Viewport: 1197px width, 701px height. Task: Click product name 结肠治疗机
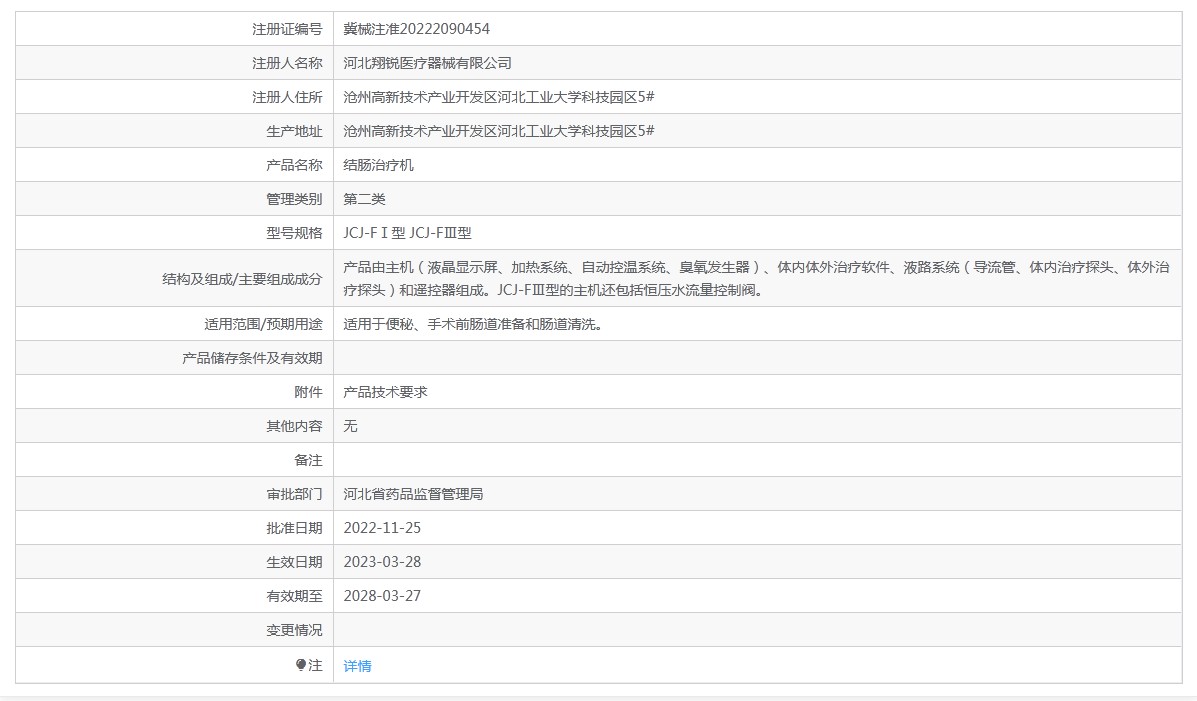point(377,164)
